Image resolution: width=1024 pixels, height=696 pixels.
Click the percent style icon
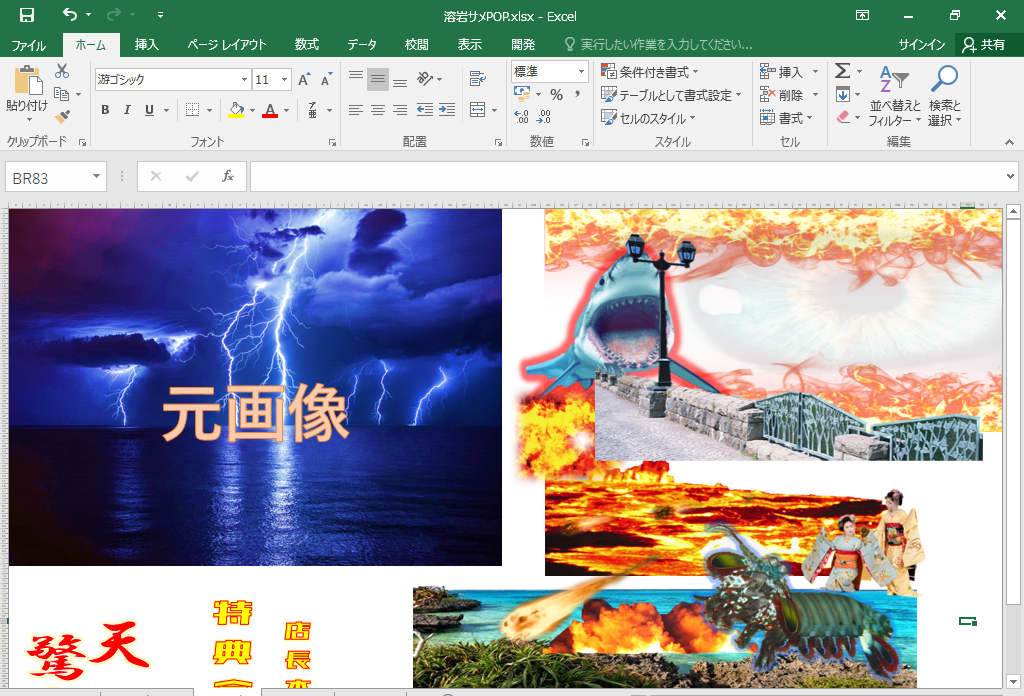pos(556,94)
